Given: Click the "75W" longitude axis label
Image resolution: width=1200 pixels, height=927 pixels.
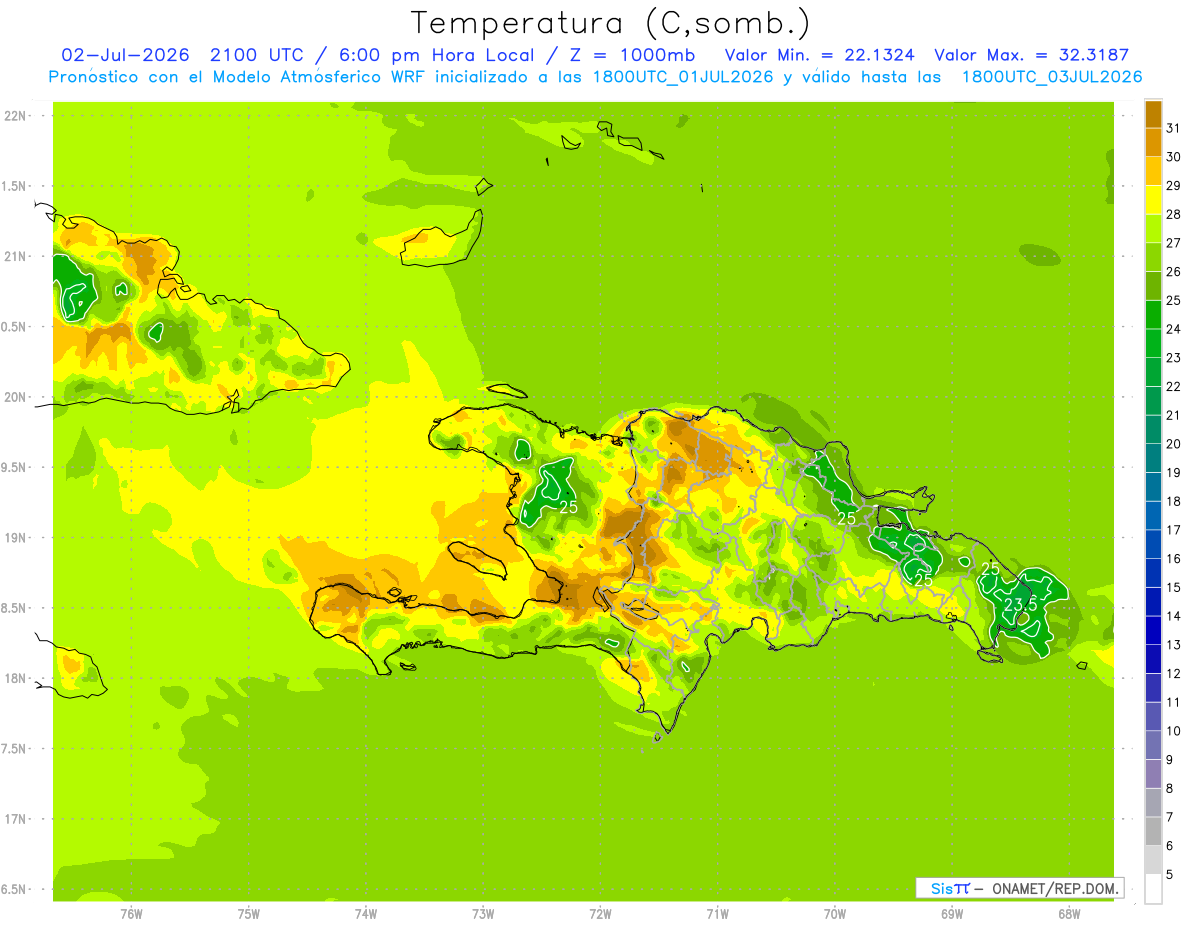Looking at the screenshot, I should pyautogui.click(x=248, y=914).
